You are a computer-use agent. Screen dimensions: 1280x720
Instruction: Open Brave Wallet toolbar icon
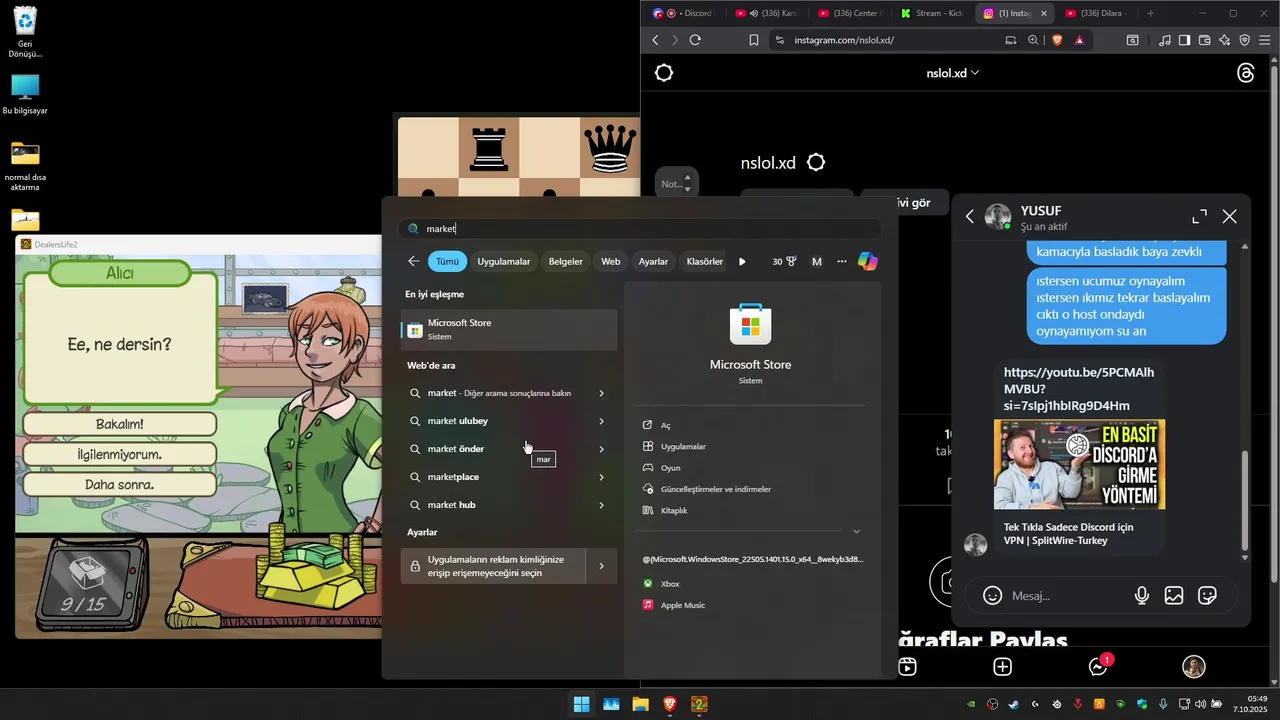[1205, 40]
